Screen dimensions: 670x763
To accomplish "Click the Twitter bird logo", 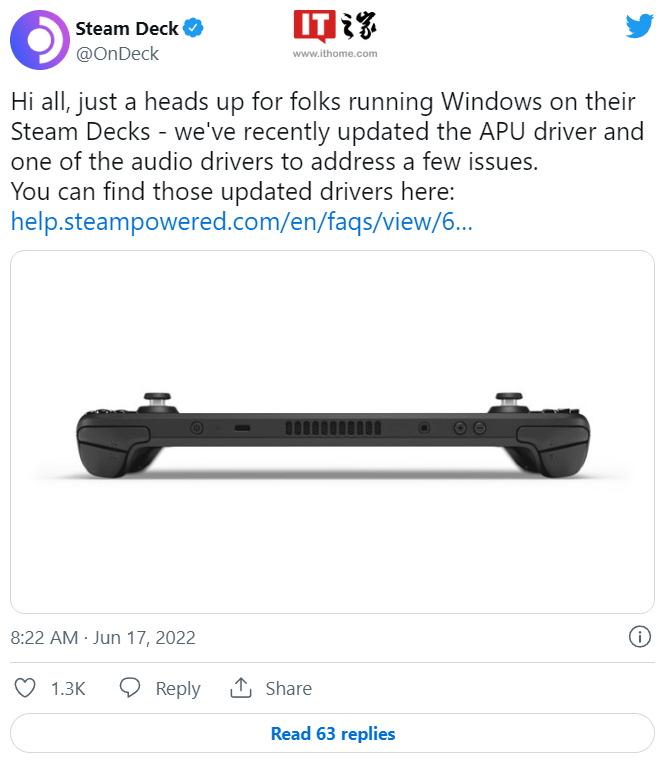I will (x=638, y=28).
